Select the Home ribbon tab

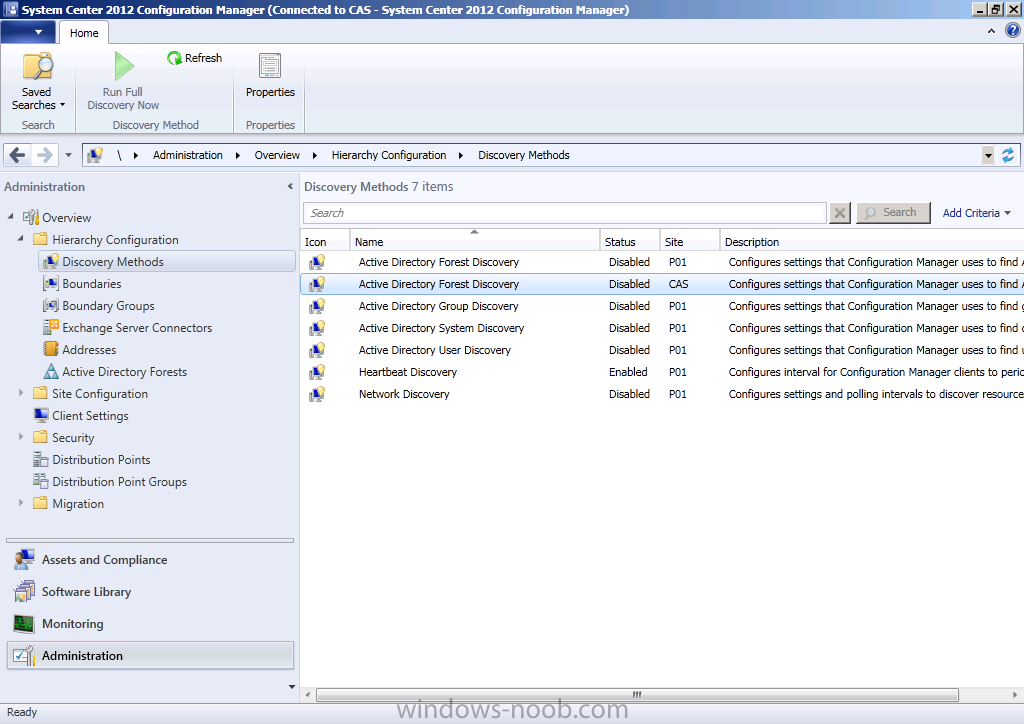click(x=84, y=33)
